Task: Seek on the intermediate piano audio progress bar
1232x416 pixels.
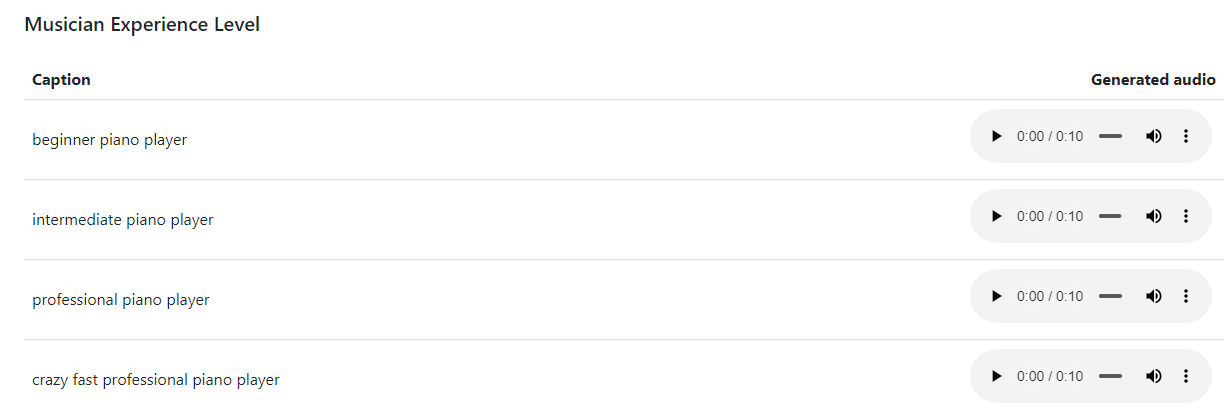Action: (x=1110, y=216)
